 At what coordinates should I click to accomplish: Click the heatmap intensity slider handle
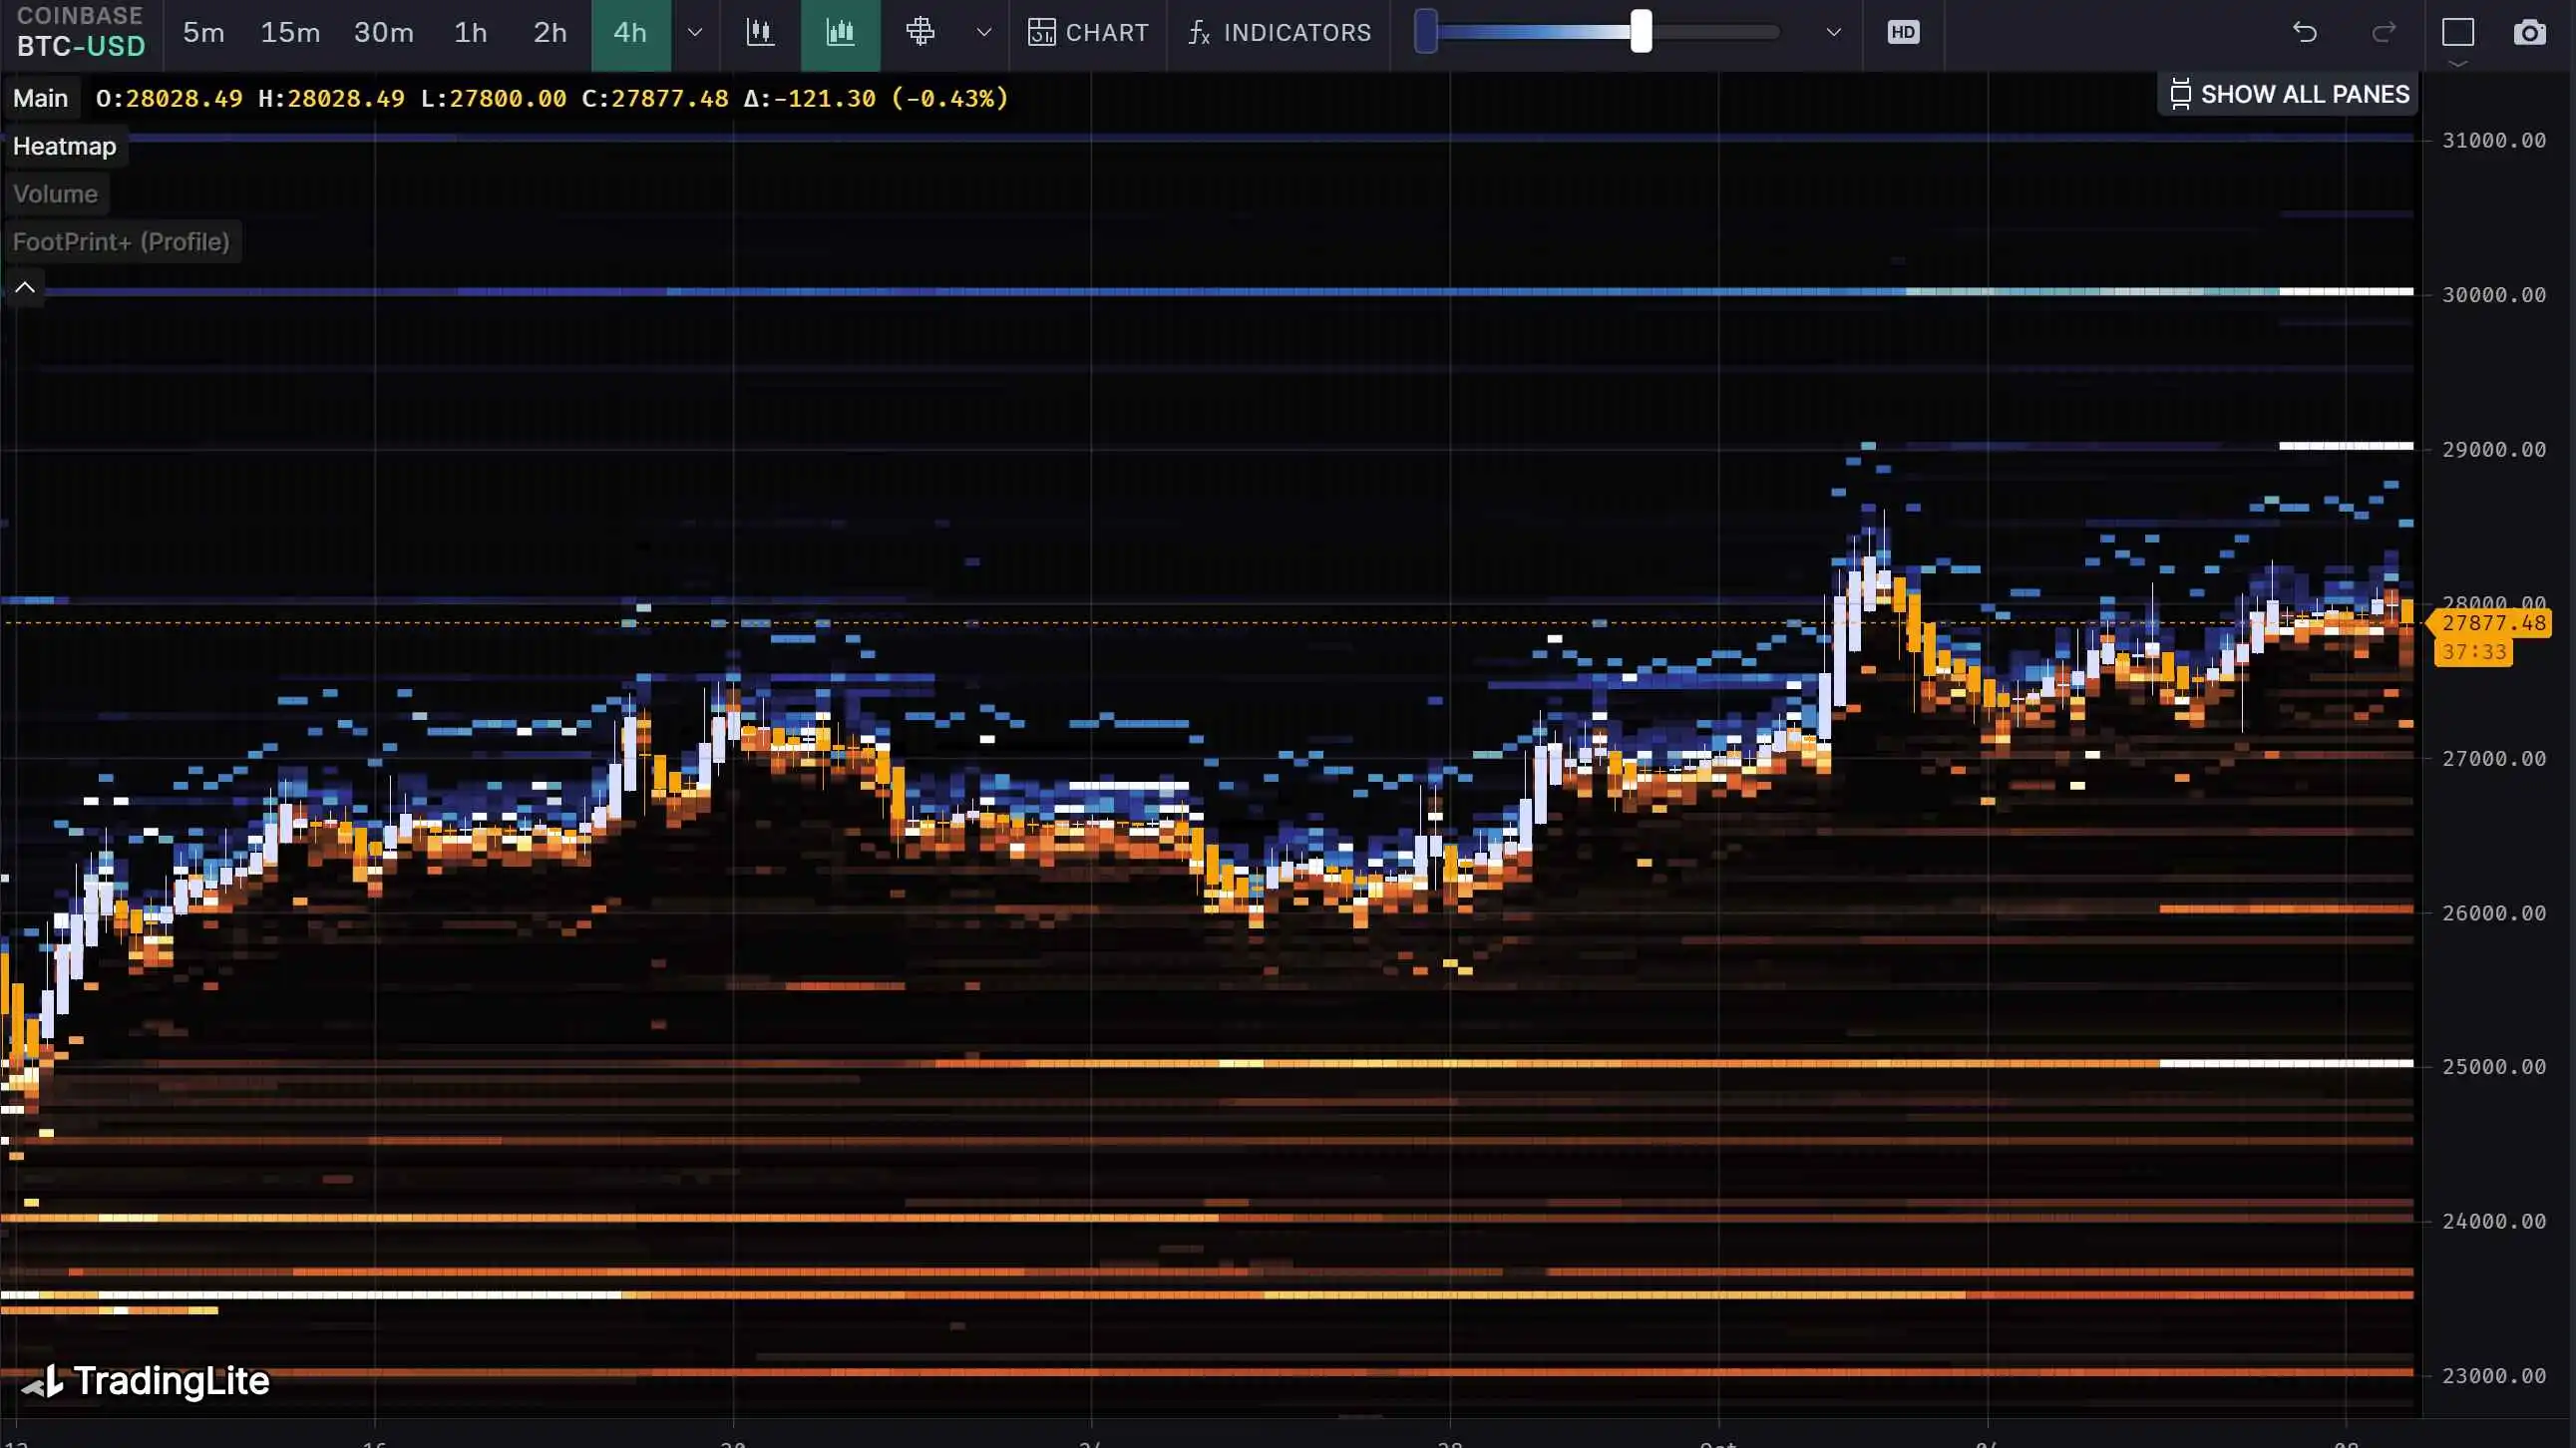pos(1640,32)
